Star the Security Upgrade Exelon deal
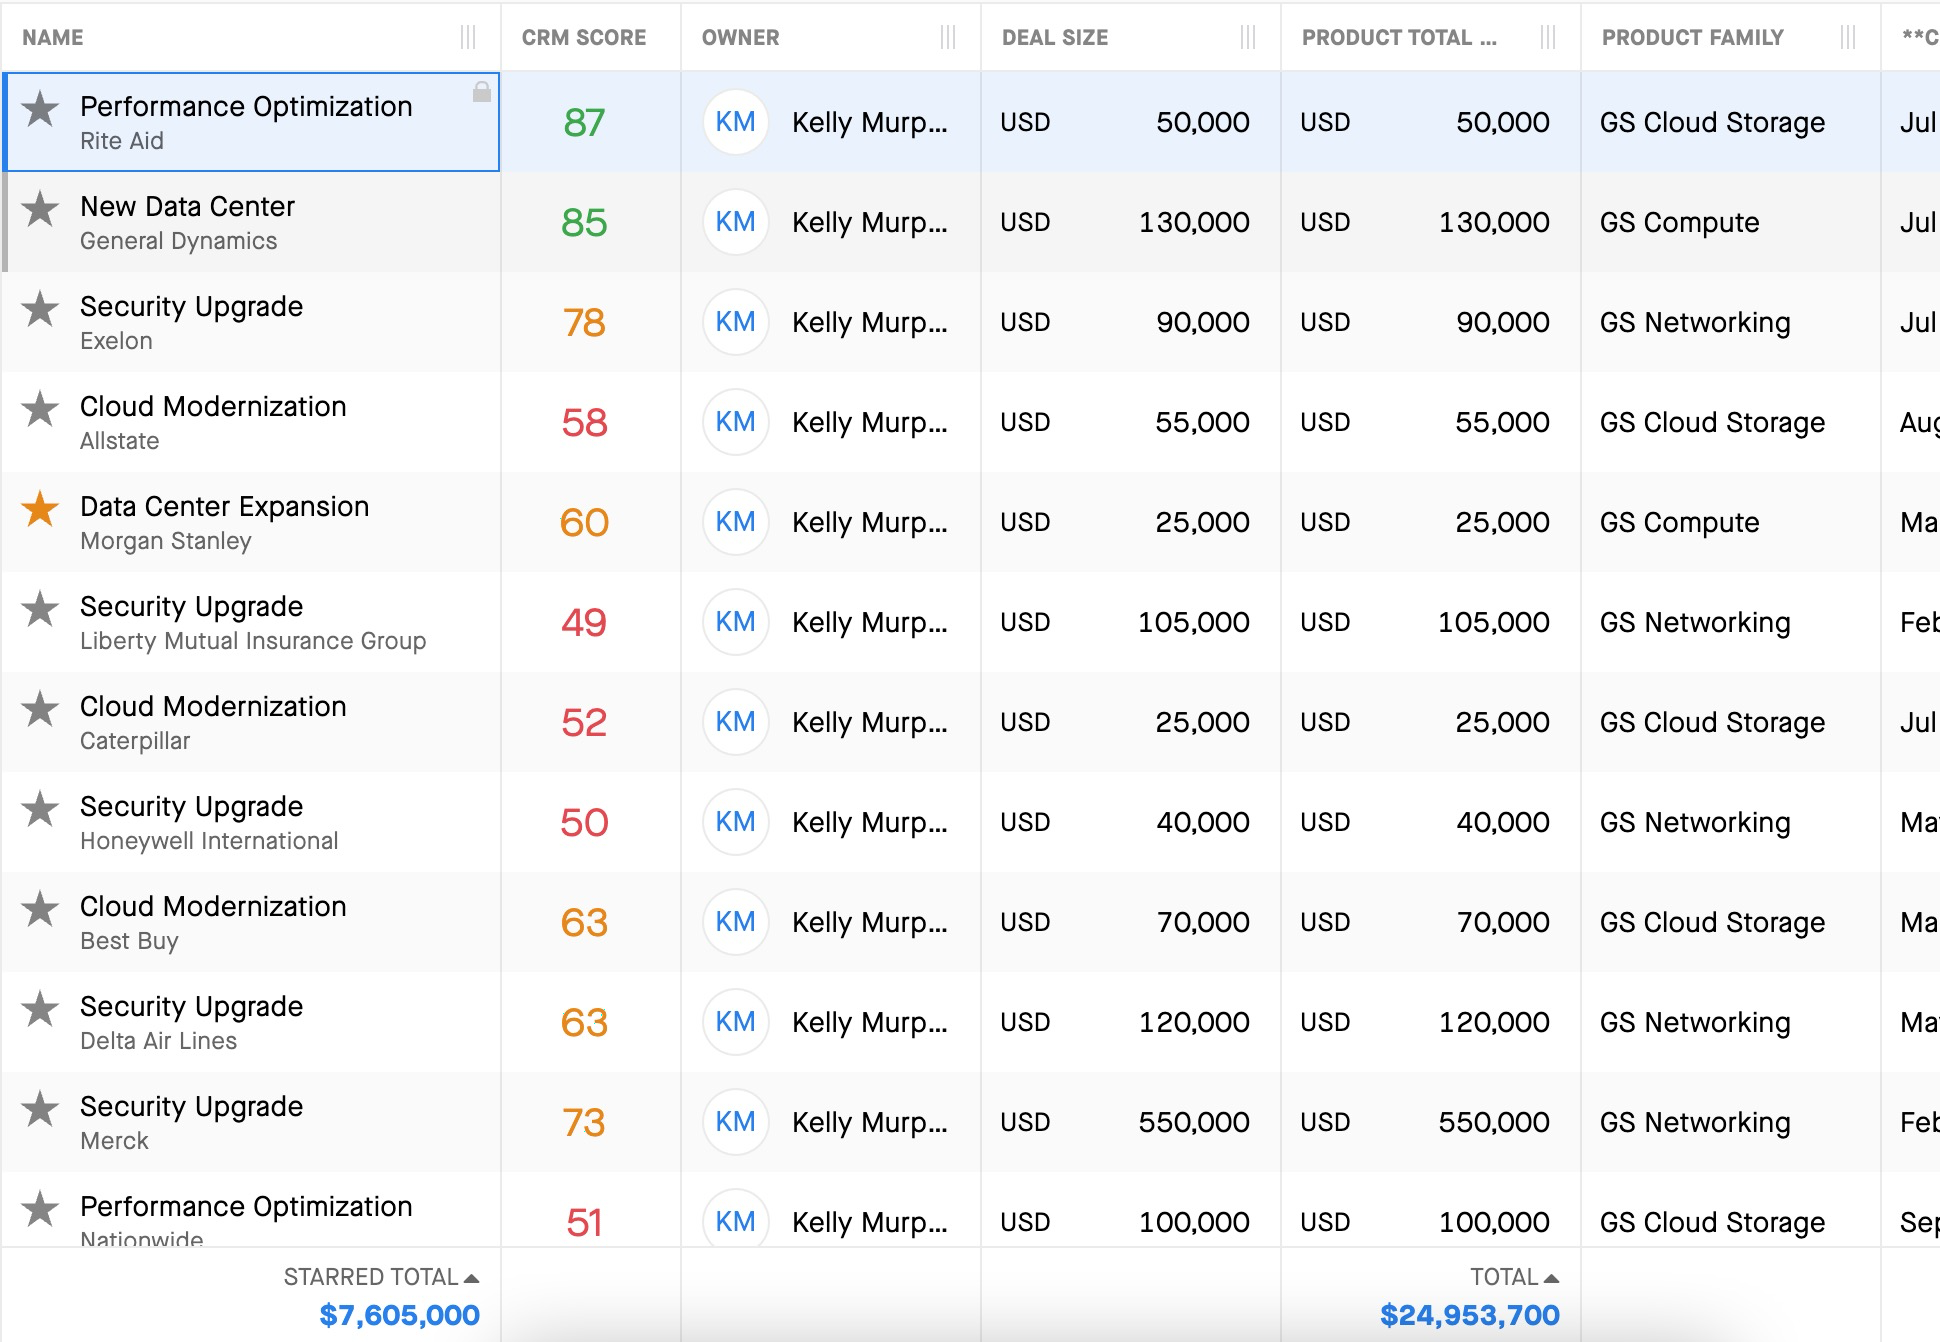Image resolution: width=1940 pixels, height=1342 pixels. point(40,308)
